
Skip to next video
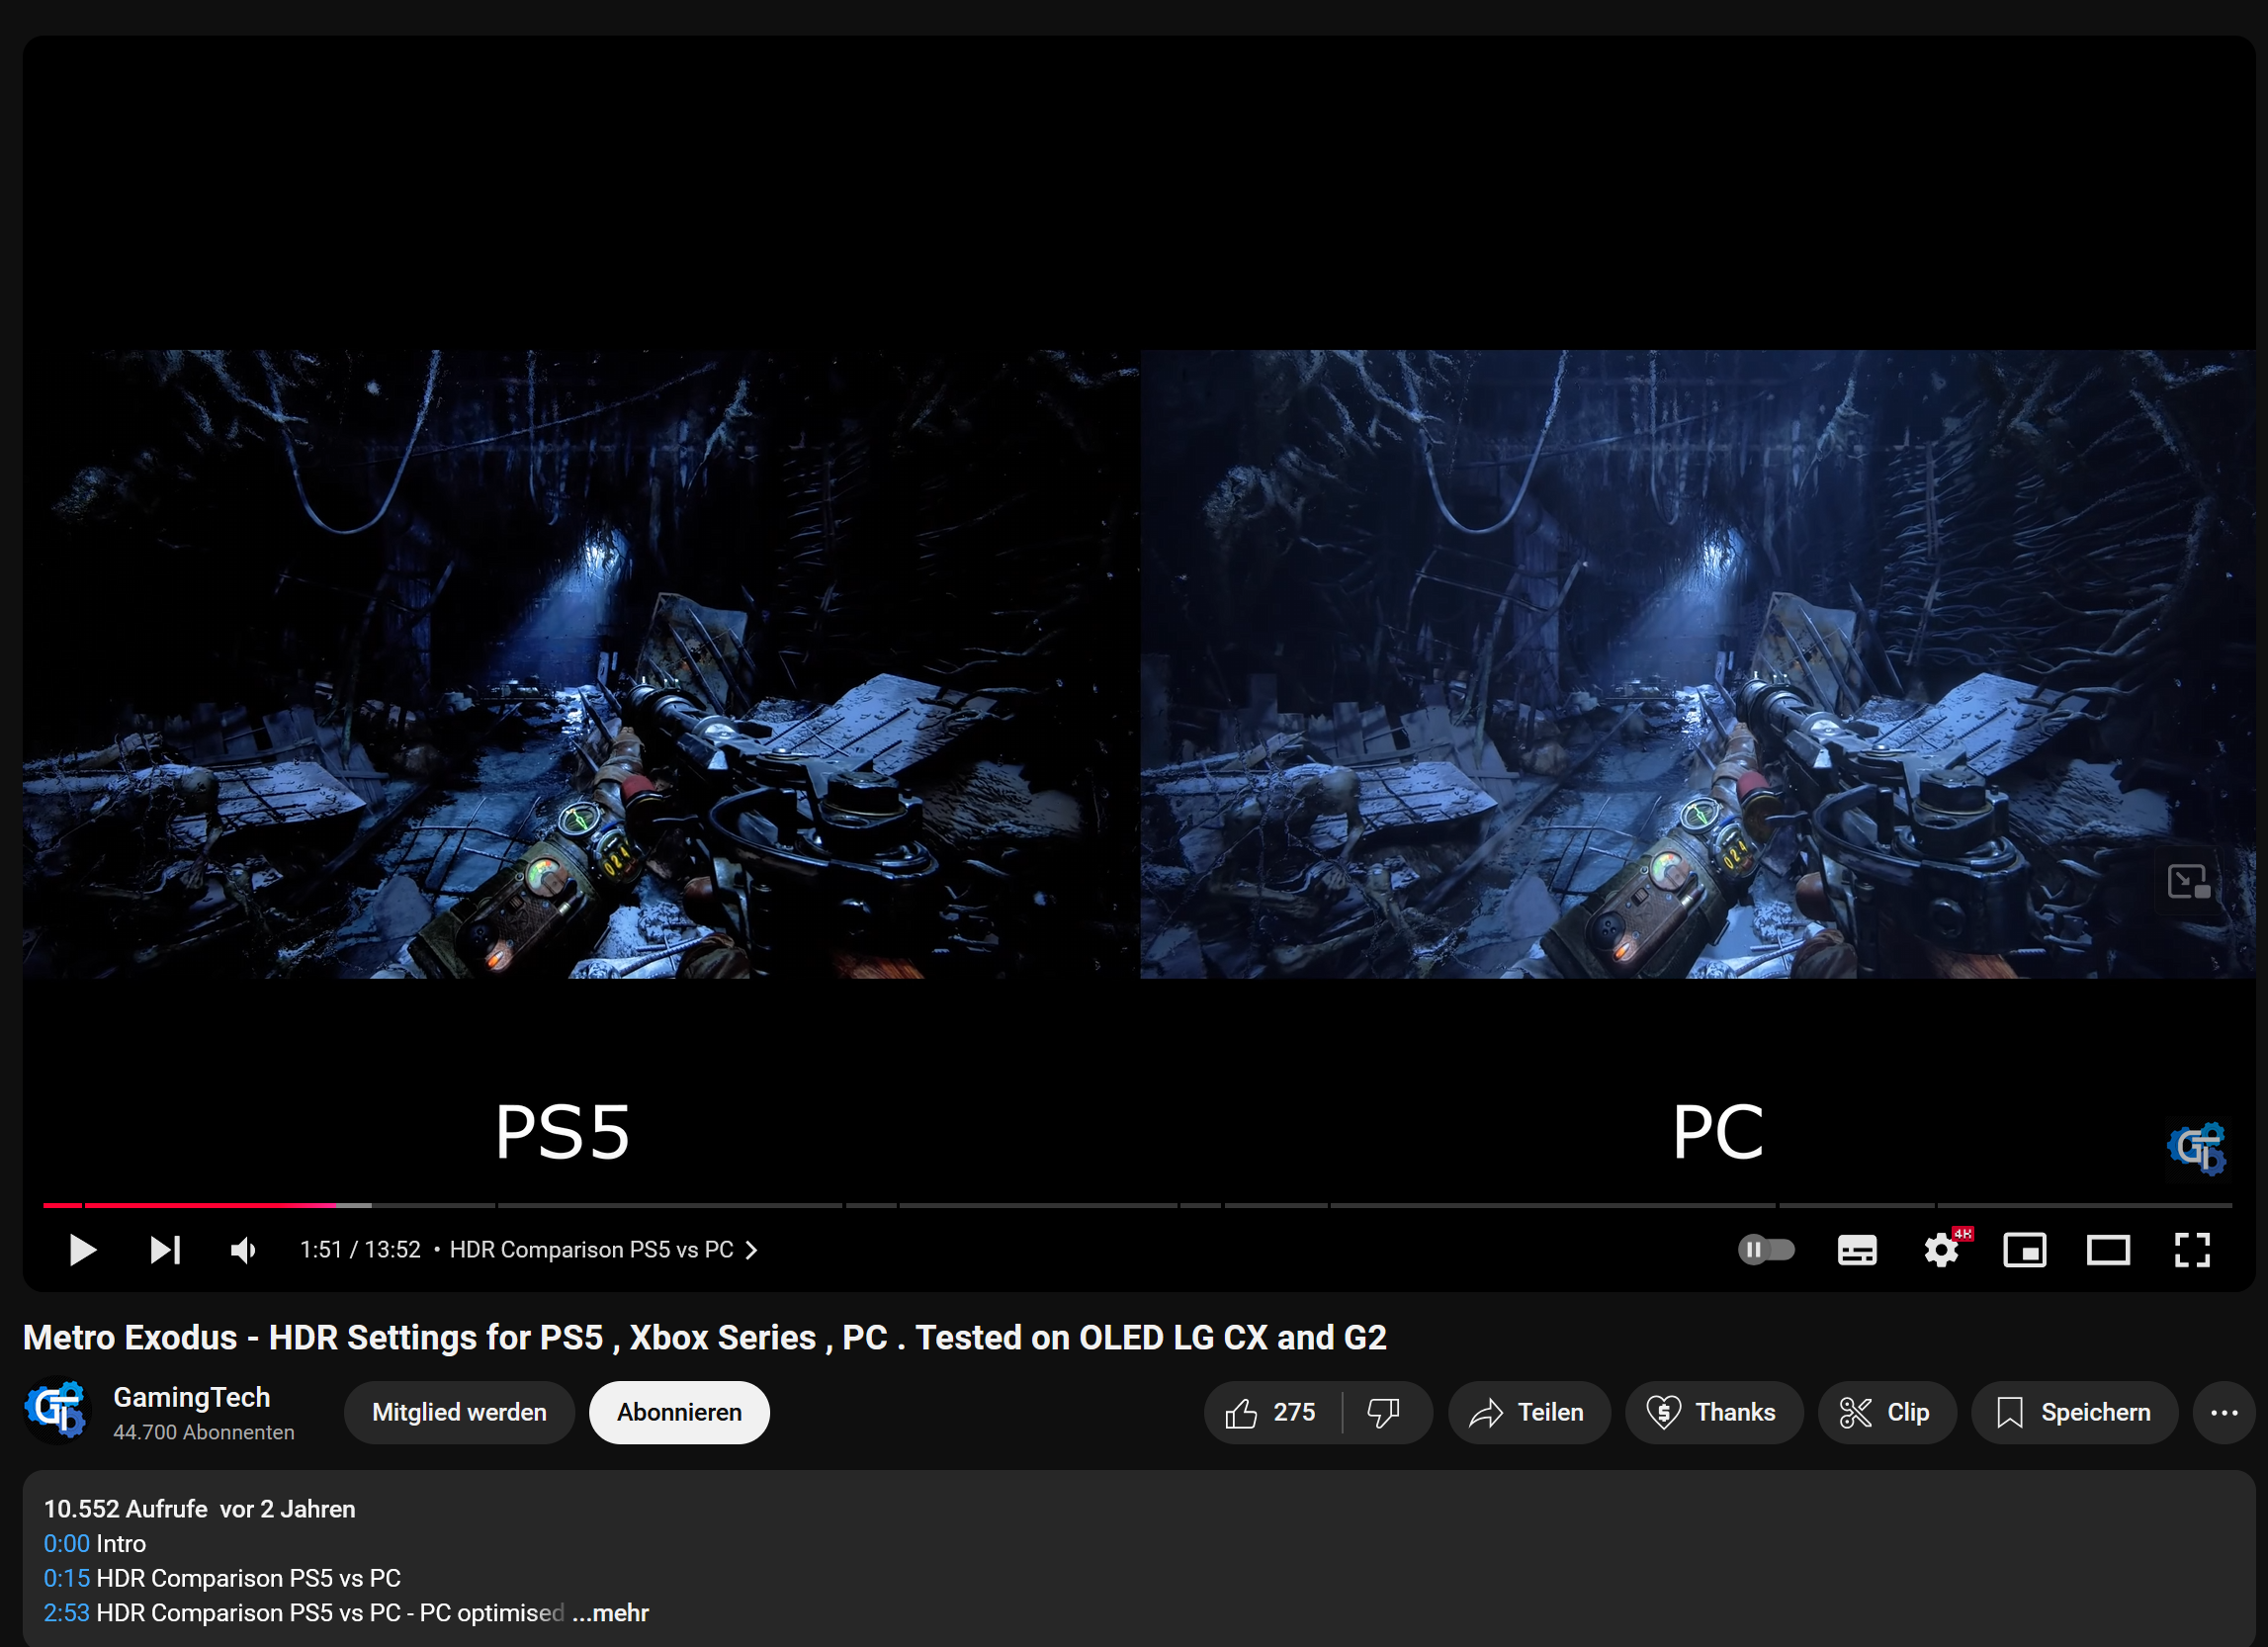[165, 1250]
